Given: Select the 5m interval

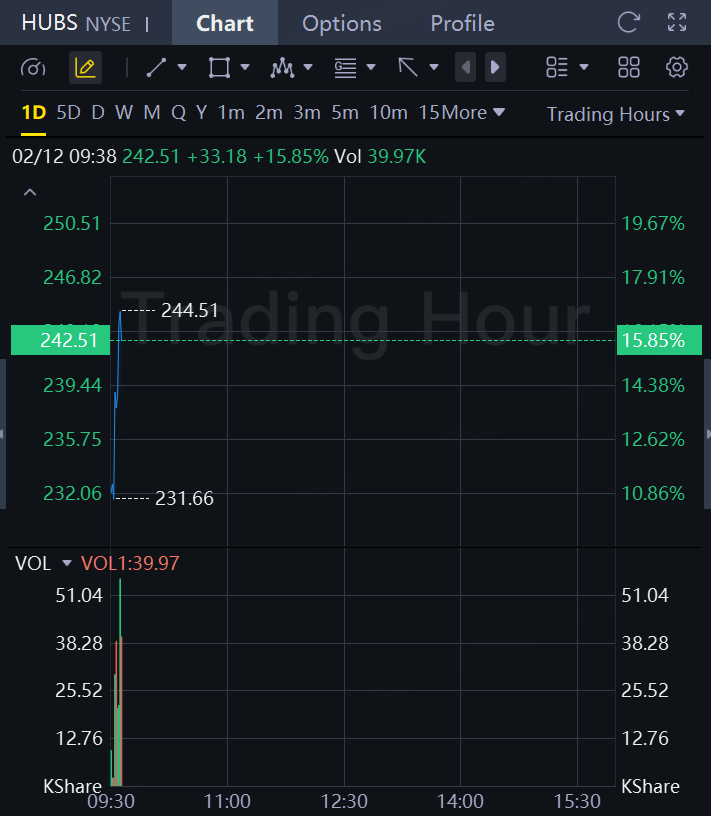Looking at the screenshot, I should click(x=345, y=112).
